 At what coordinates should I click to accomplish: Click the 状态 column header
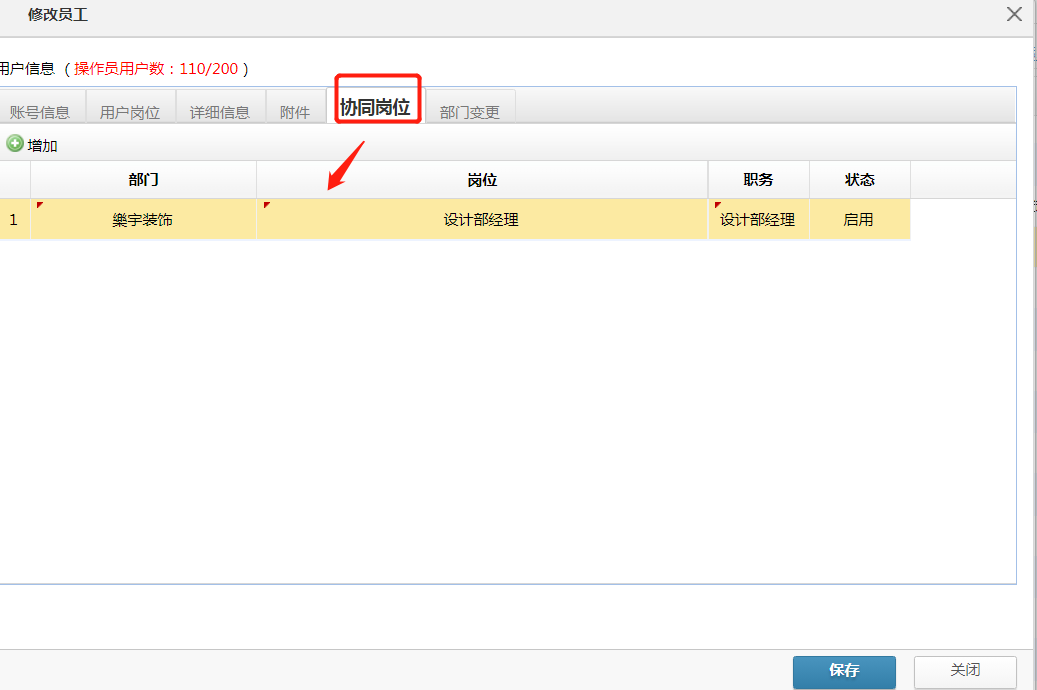[860, 179]
